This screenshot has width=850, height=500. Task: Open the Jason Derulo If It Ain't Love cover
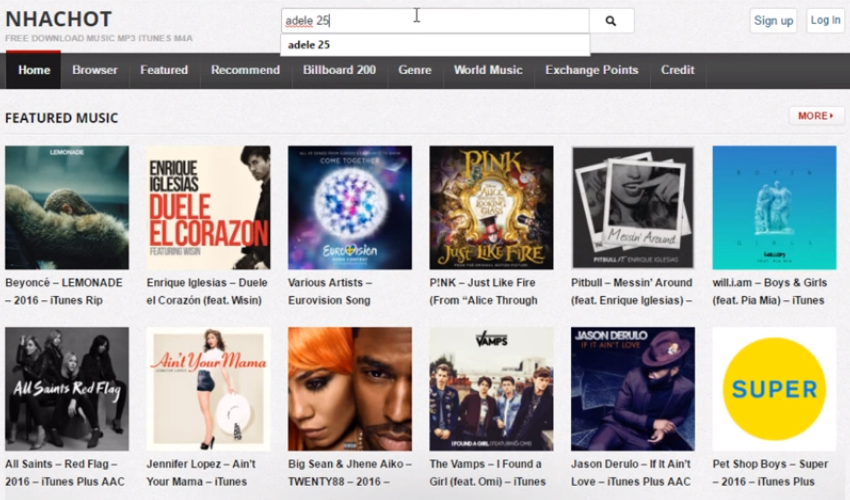coord(633,389)
